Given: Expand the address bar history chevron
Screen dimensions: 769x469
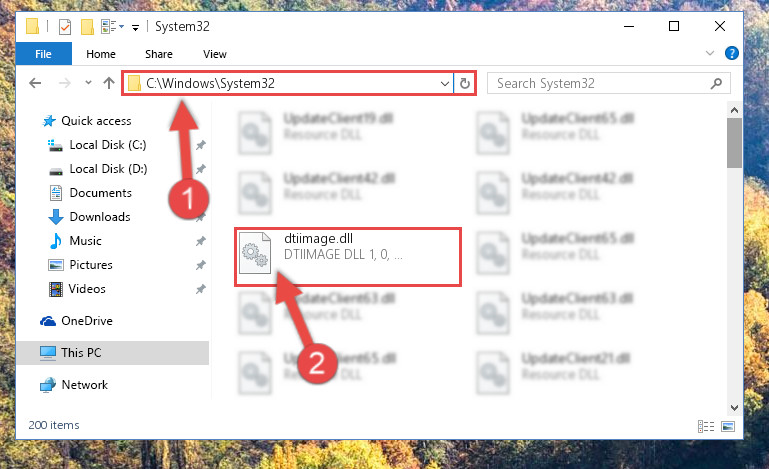Looking at the screenshot, I should tap(444, 83).
